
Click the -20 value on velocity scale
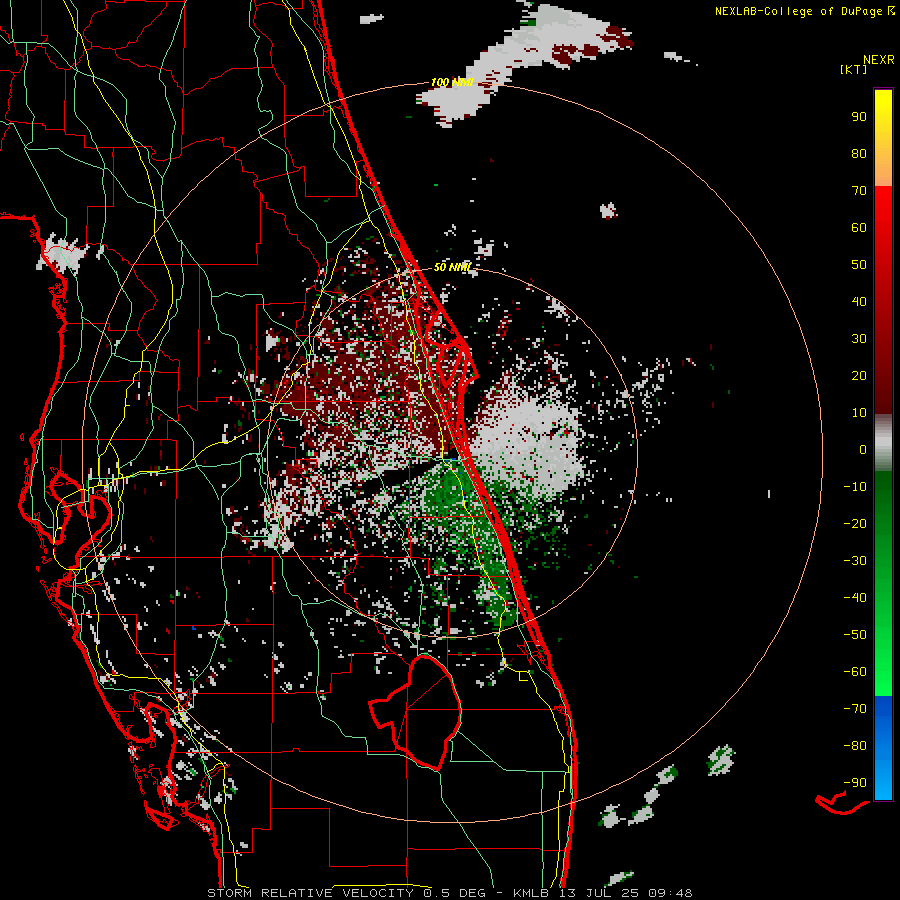point(855,524)
